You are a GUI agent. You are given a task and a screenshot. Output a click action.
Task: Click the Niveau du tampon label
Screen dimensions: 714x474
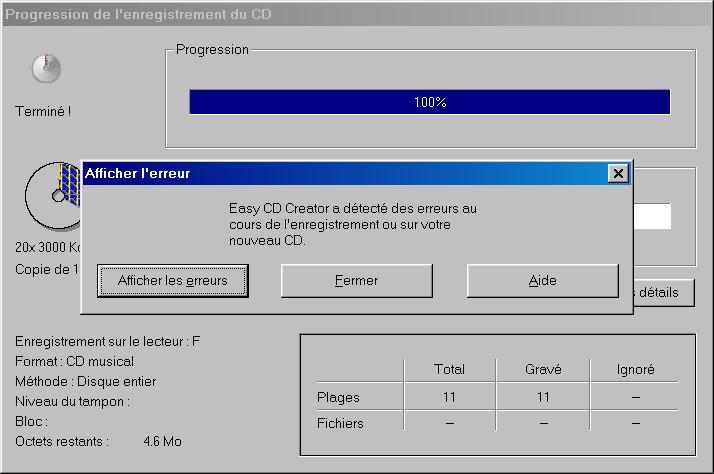pos(72,402)
